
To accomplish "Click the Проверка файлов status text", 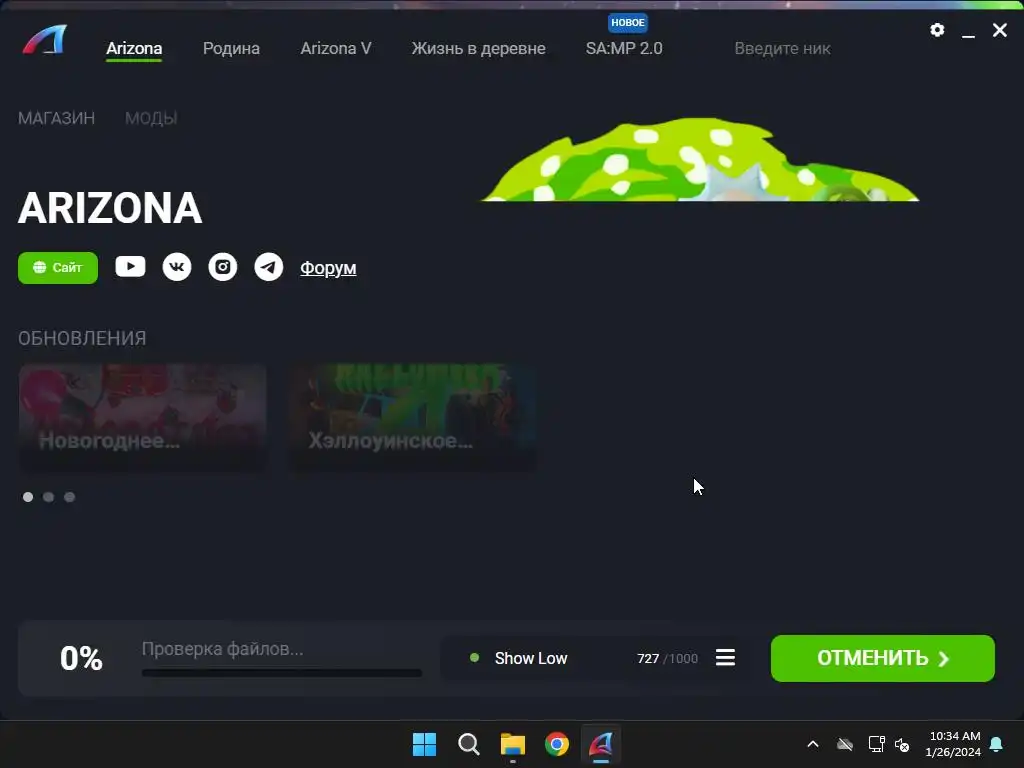I will point(222,649).
